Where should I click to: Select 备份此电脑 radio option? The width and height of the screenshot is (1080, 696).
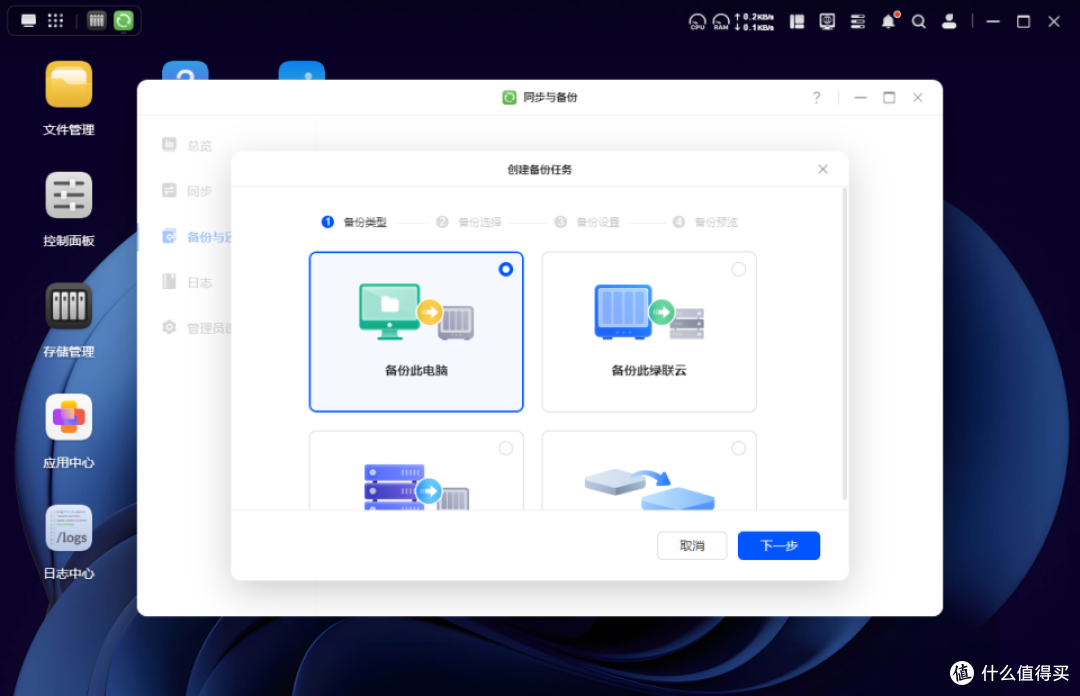506,269
